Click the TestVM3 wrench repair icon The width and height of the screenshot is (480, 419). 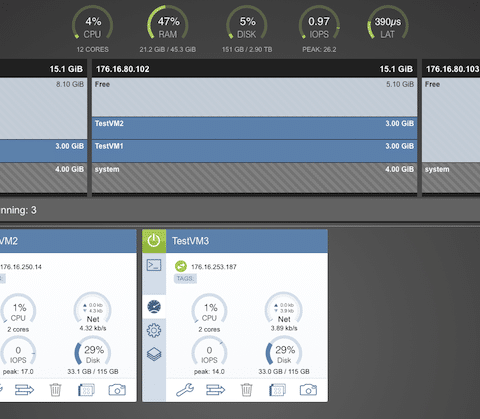tap(185, 390)
